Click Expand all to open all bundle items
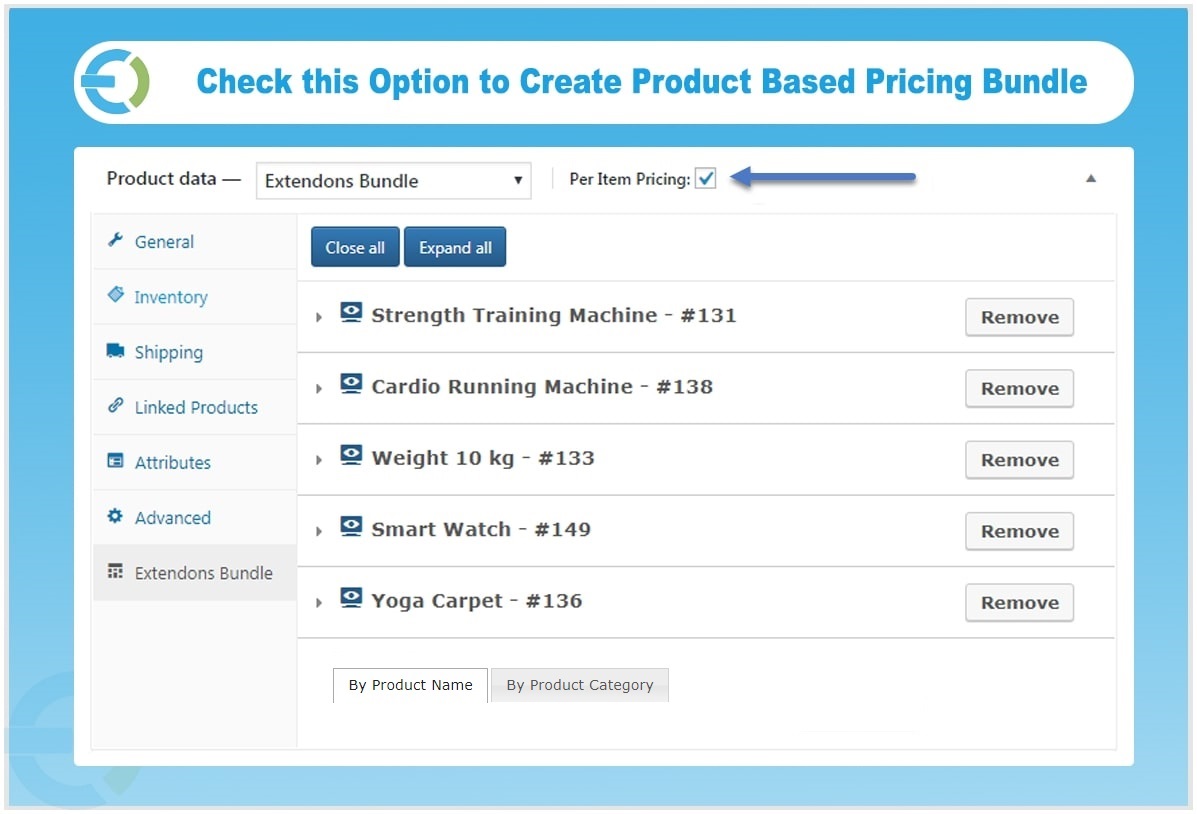 (x=455, y=247)
